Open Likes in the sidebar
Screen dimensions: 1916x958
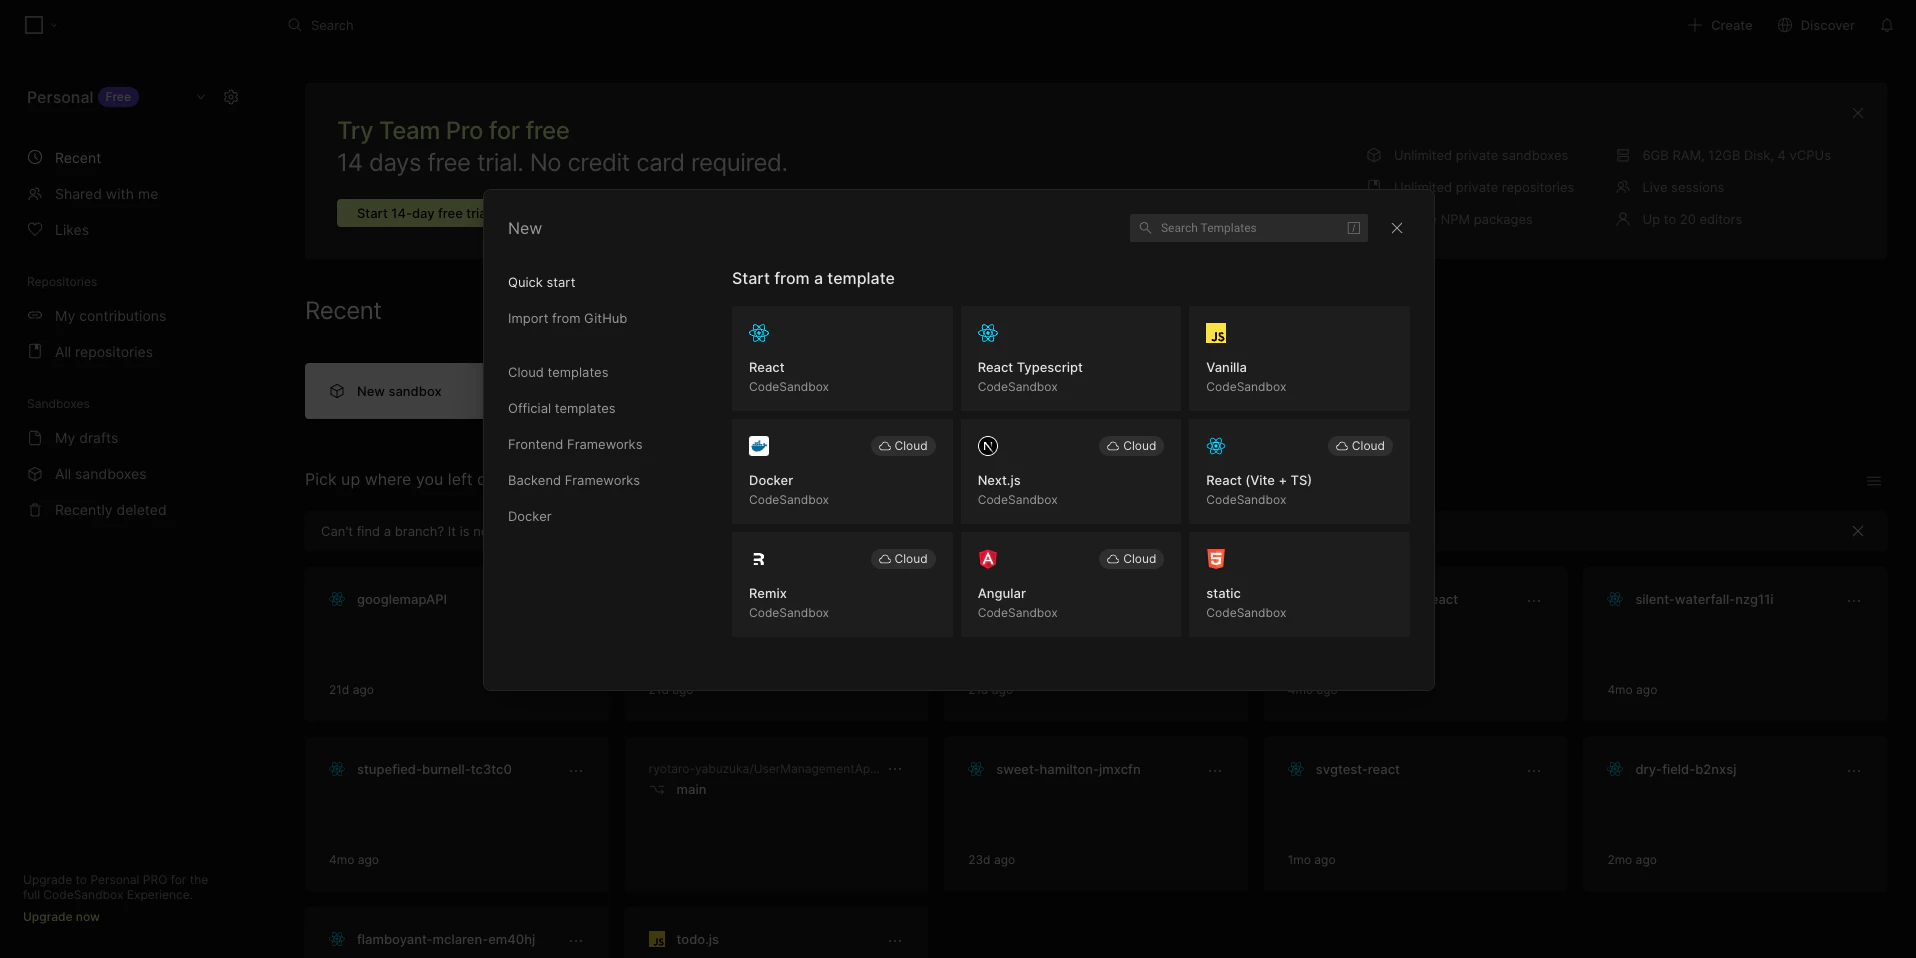tap(72, 230)
